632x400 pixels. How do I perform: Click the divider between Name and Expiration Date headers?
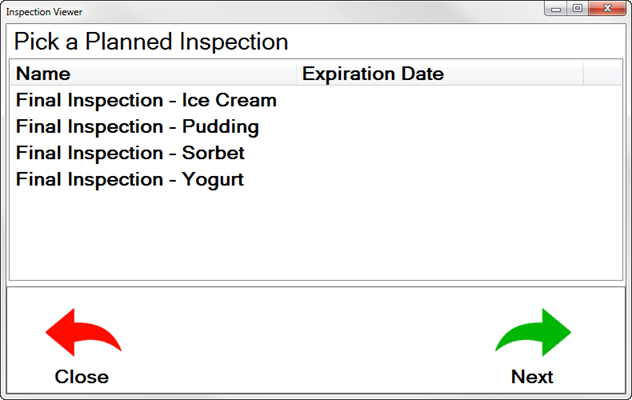pos(296,74)
